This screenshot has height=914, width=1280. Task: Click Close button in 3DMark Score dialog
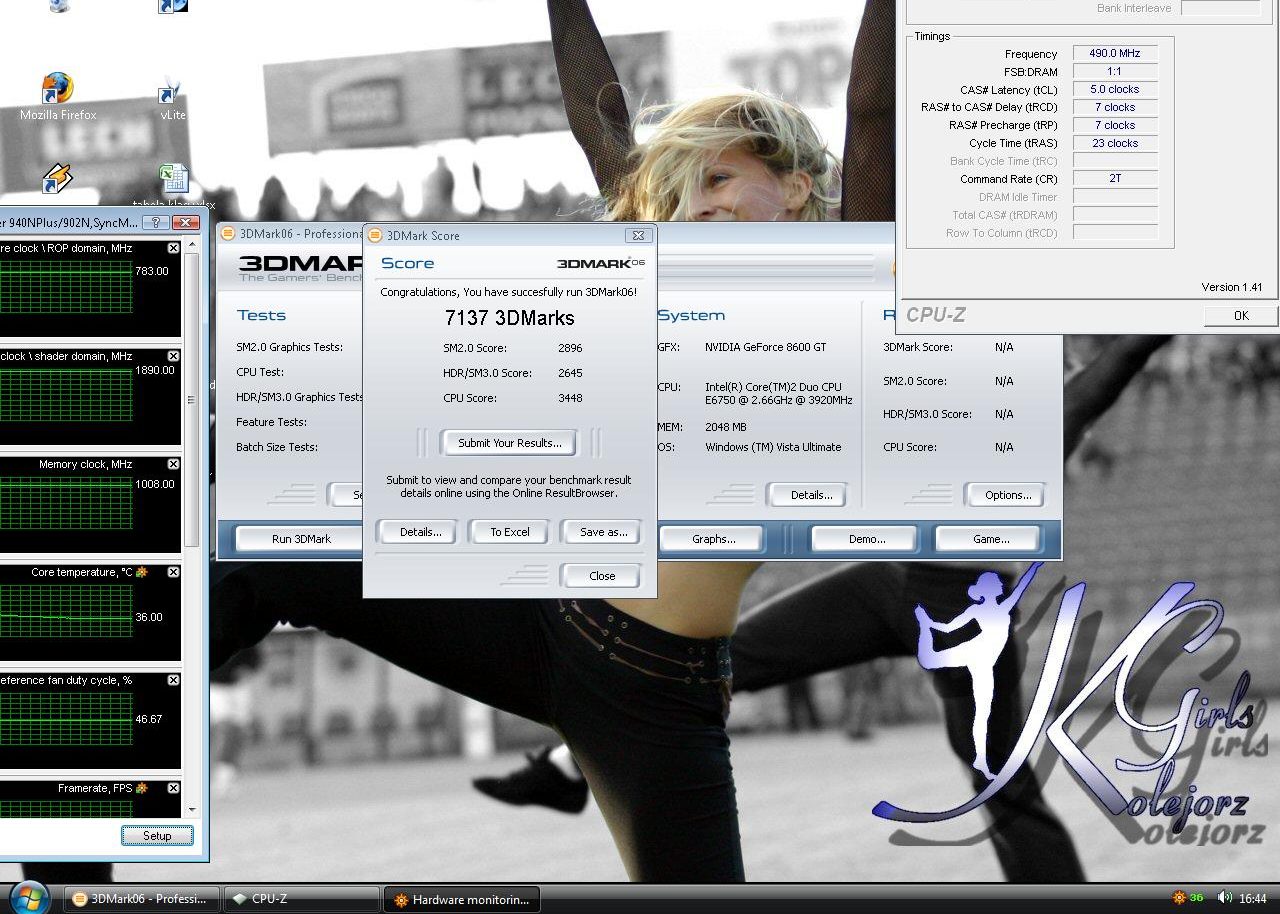tap(602, 576)
